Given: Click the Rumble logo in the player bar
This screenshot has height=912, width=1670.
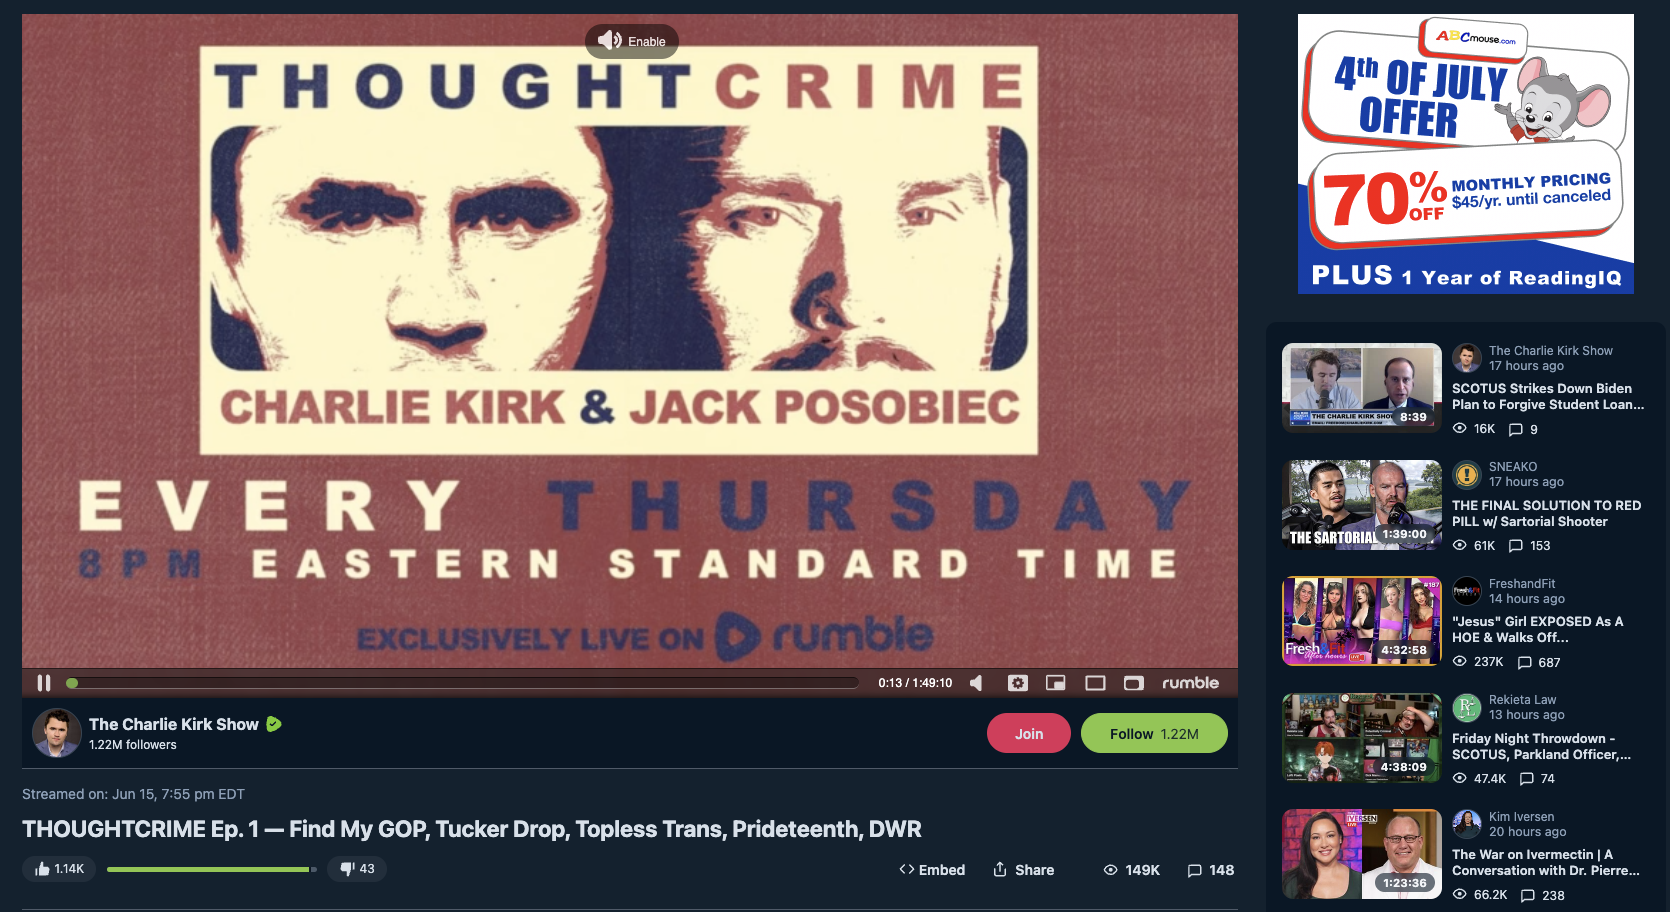Looking at the screenshot, I should click(x=1190, y=683).
